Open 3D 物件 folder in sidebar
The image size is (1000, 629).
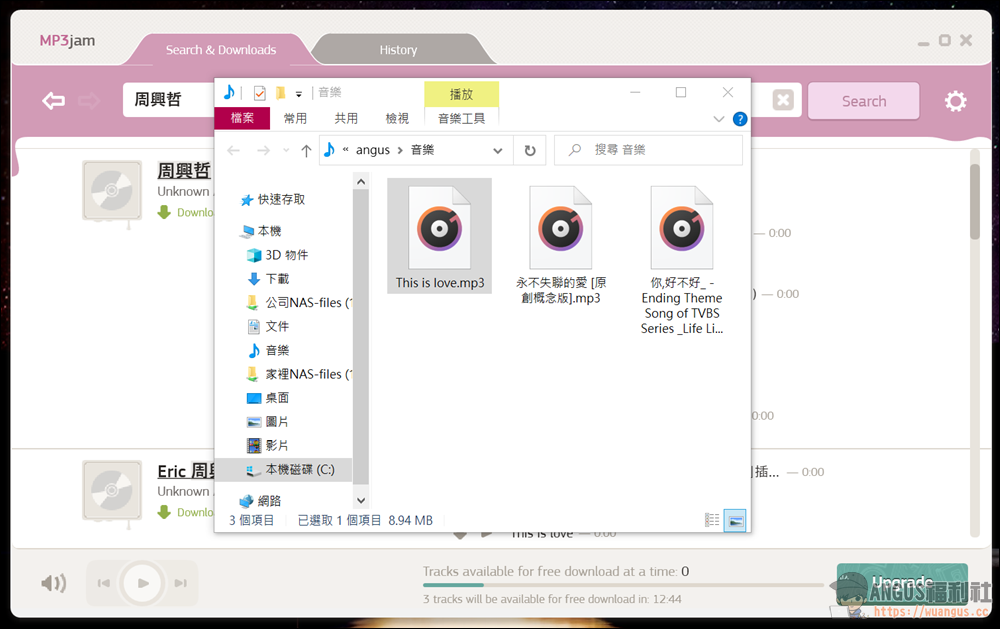click(286, 255)
